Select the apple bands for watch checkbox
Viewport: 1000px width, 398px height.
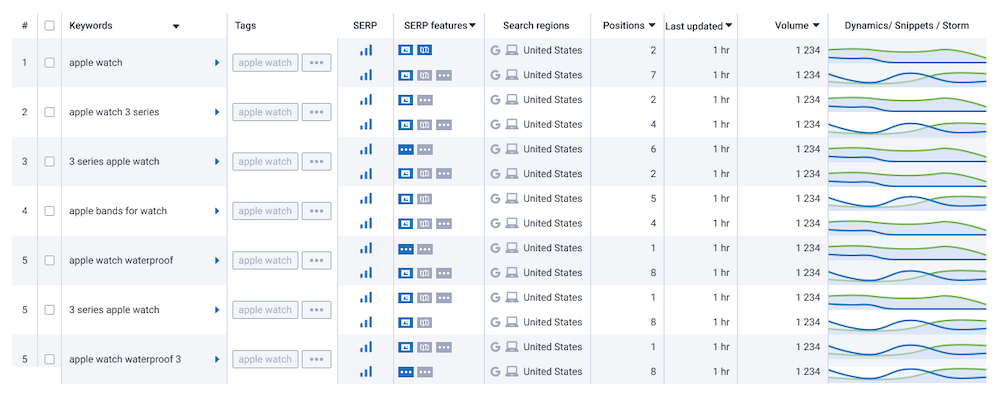click(49, 211)
